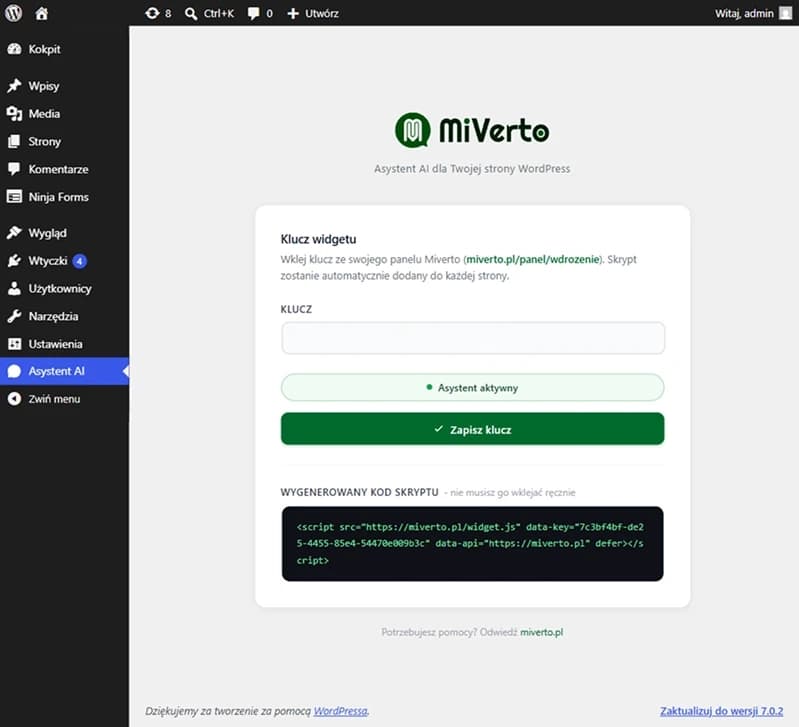Screen dimensions: 799x727
Task: Click the "WYGENEROWANY KOD SKRYPTU" label
Action: [359, 492]
